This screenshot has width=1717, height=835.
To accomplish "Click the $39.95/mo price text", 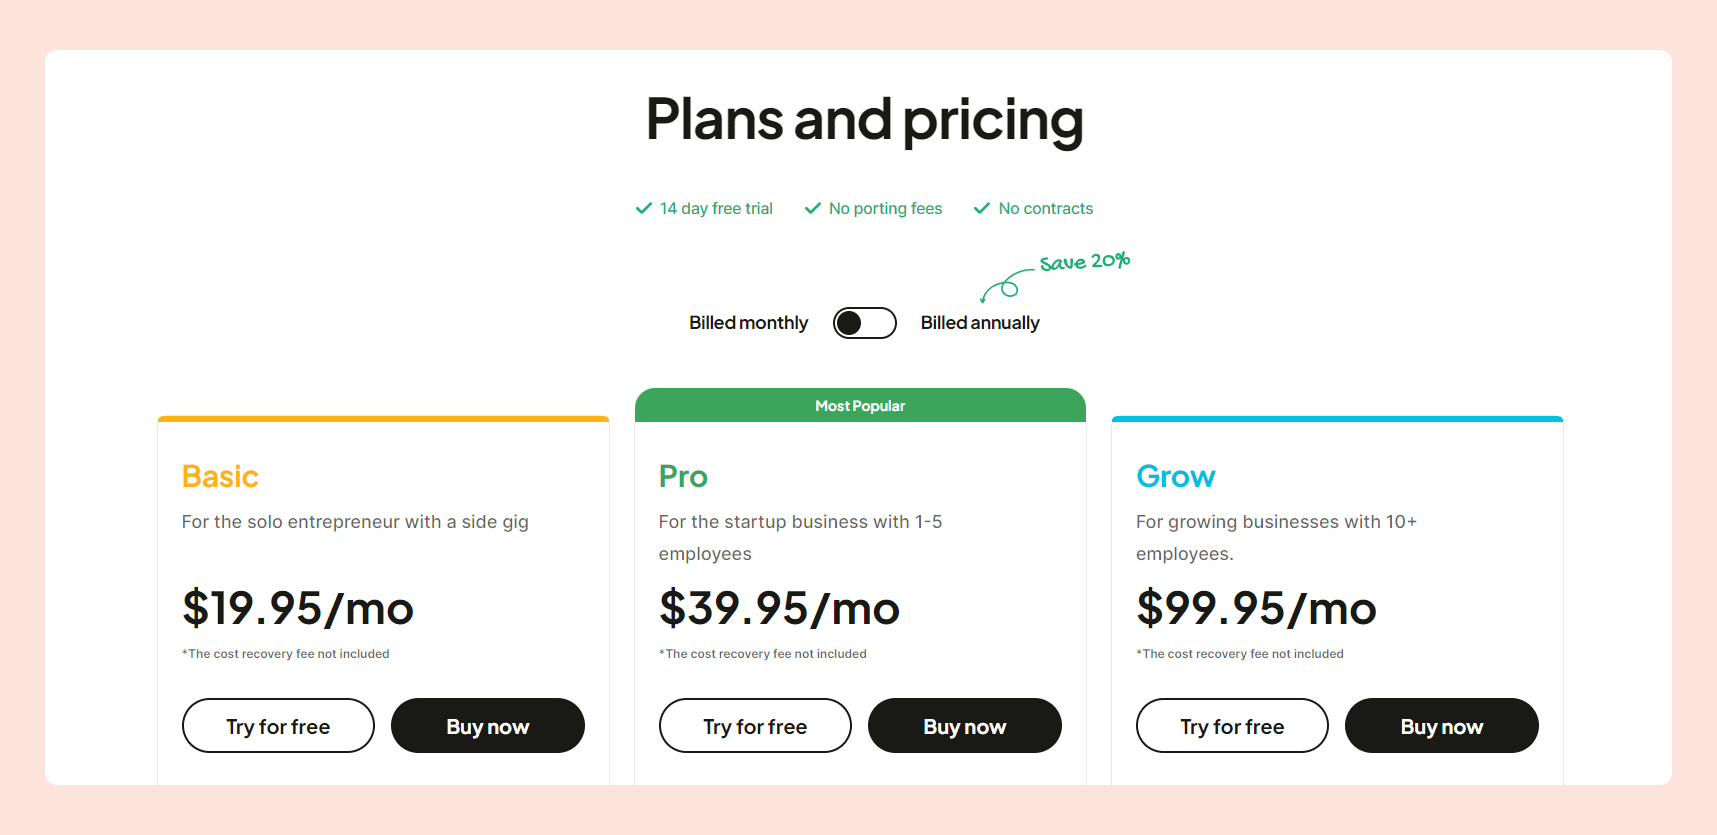I will tap(779, 608).
